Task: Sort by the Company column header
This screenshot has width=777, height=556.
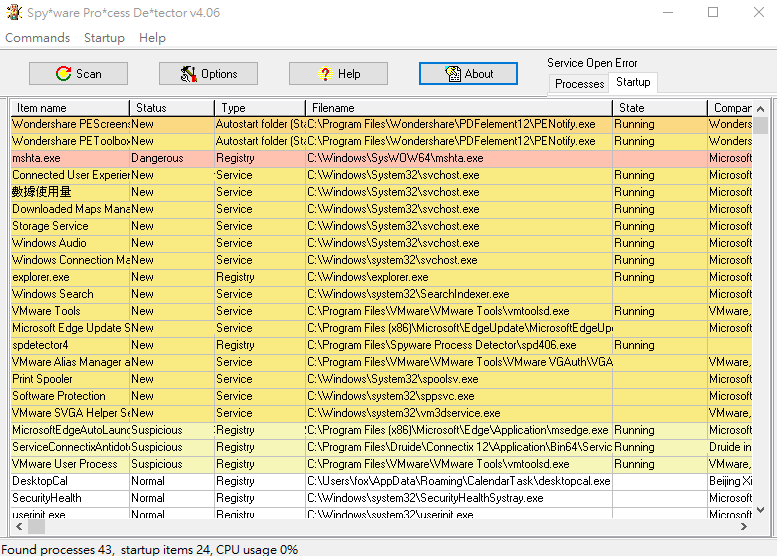Action: [x=730, y=108]
